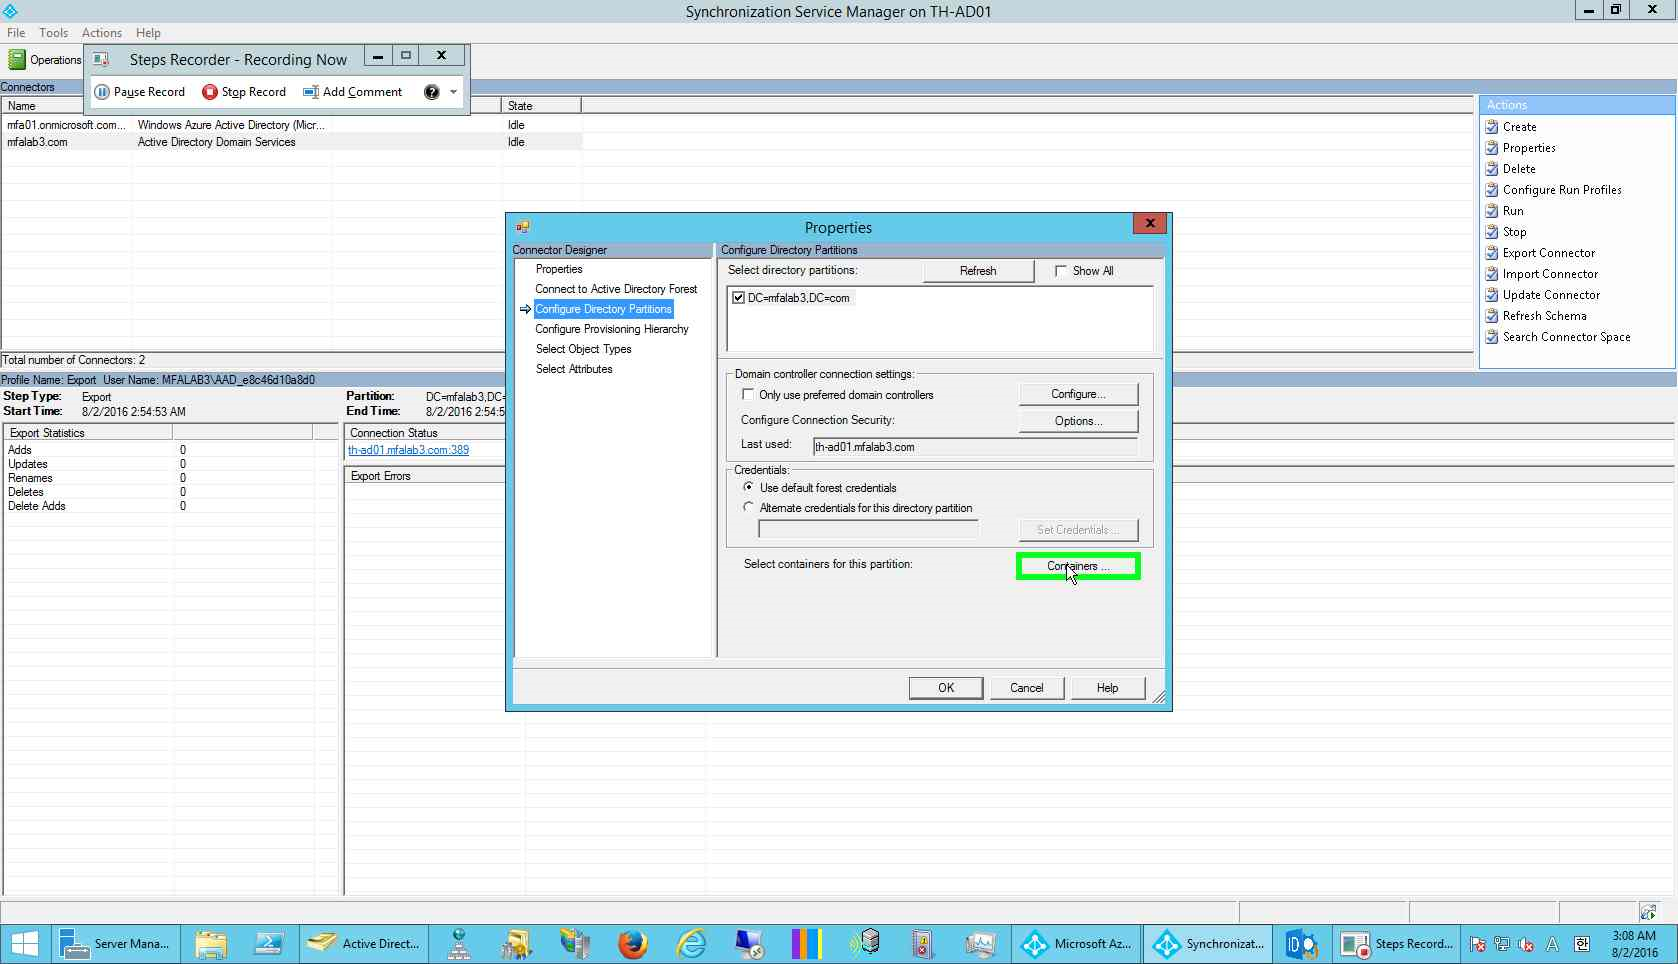Open the Actions menu

point(102,33)
